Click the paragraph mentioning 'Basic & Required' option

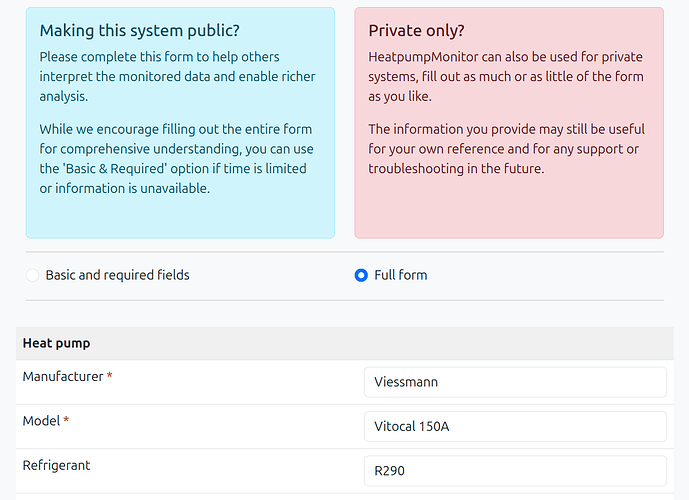pyautogui.click(x=178, y=158)
